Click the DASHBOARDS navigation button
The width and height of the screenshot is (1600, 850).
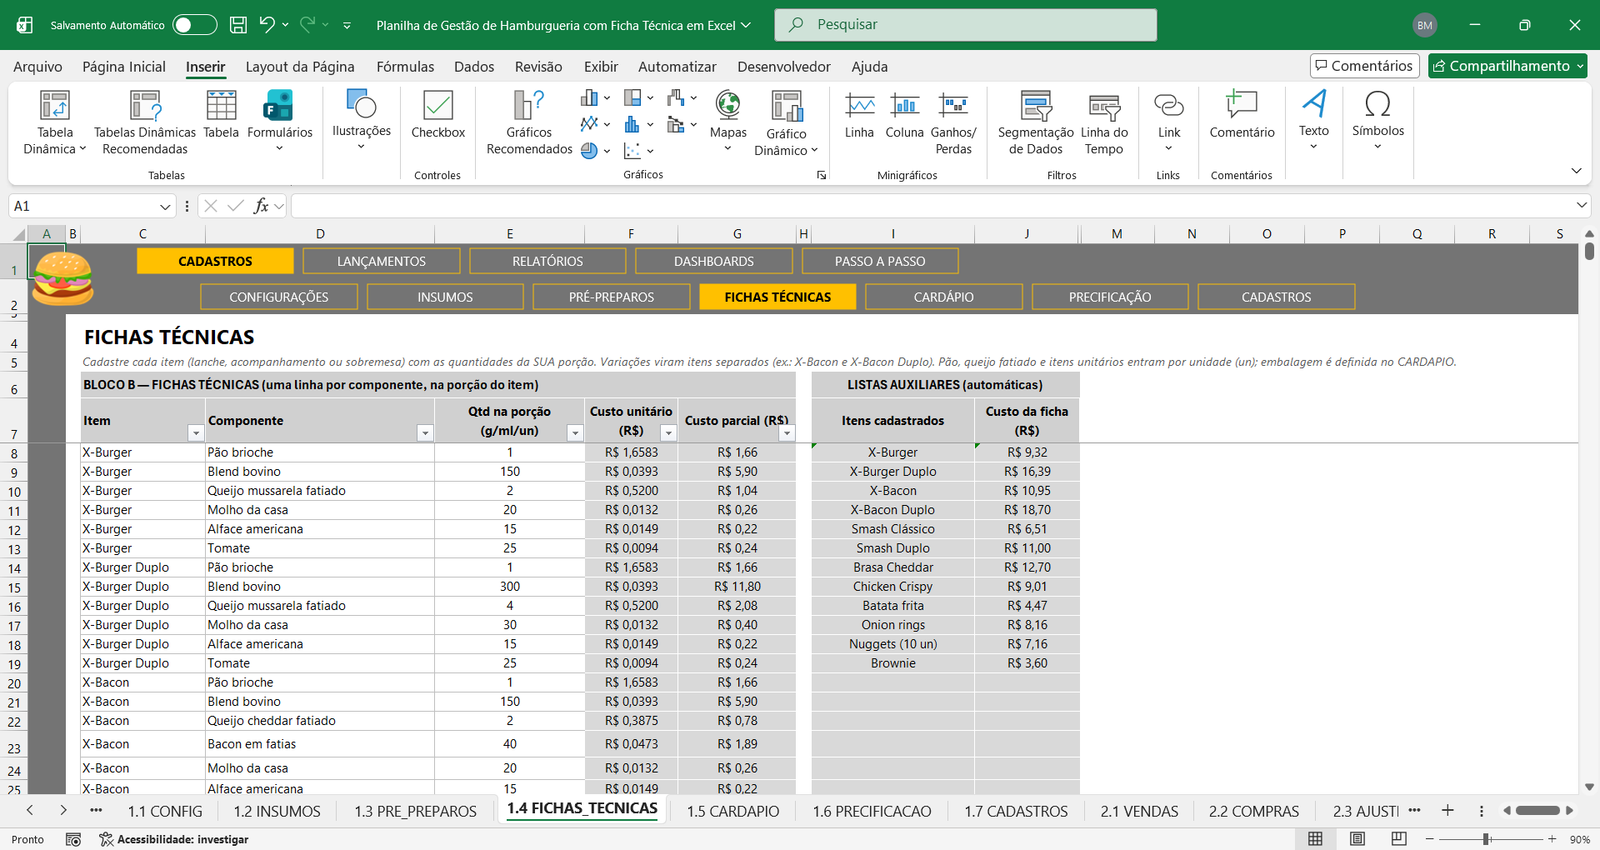click(714, 261)
